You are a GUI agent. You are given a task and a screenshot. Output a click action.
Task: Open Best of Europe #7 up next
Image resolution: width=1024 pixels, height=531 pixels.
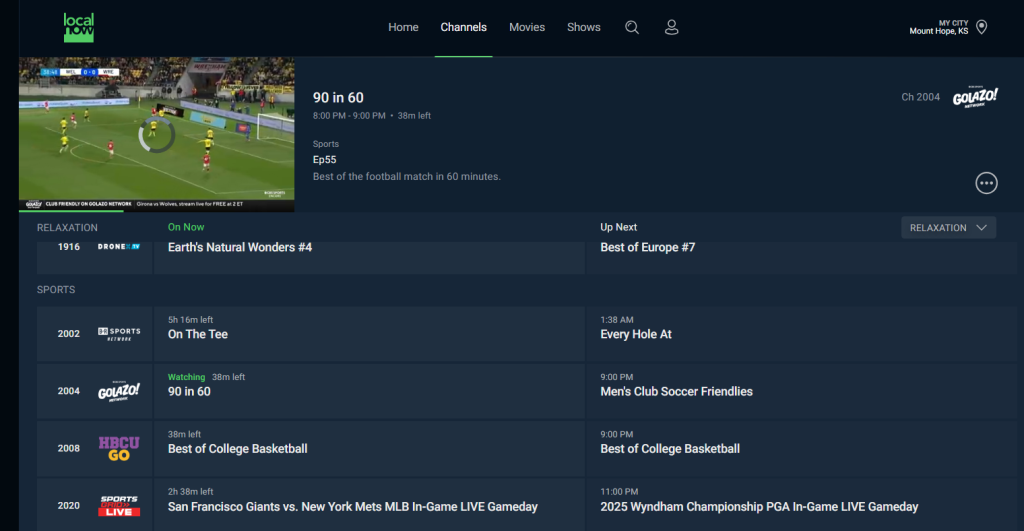[x=801, y=257]
